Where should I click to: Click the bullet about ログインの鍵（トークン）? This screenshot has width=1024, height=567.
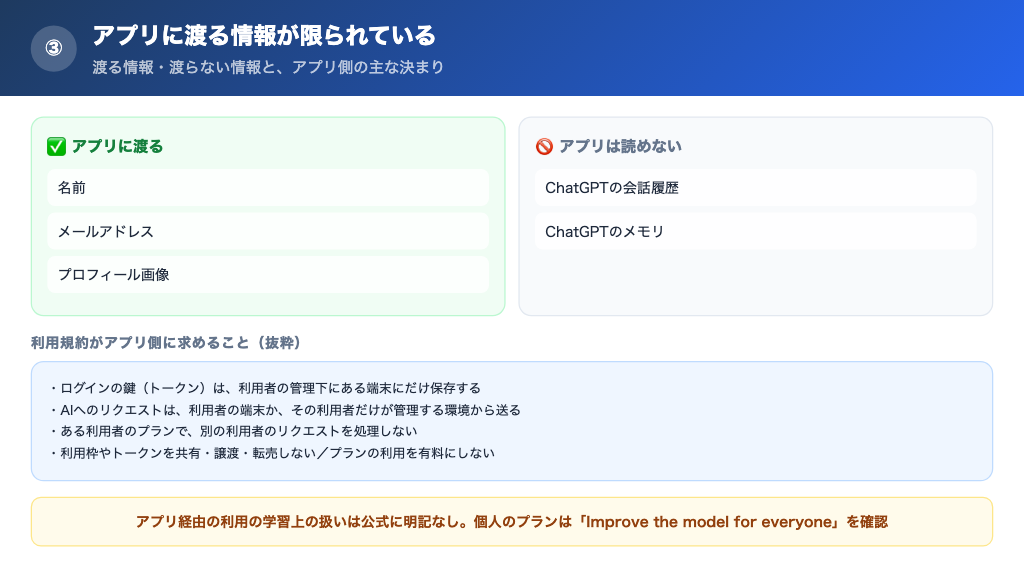point(264,388)
